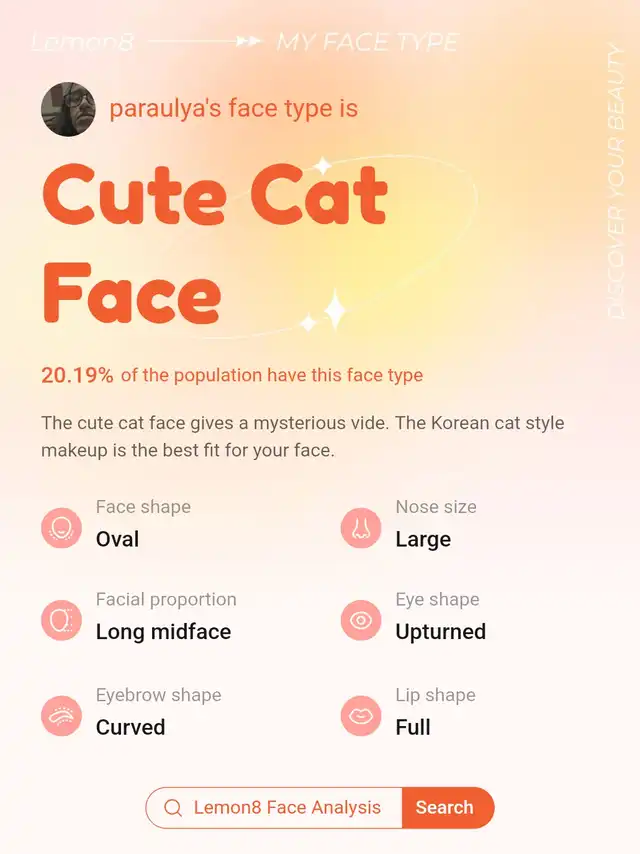Click the lip shape icon

[x=361, y=716]
